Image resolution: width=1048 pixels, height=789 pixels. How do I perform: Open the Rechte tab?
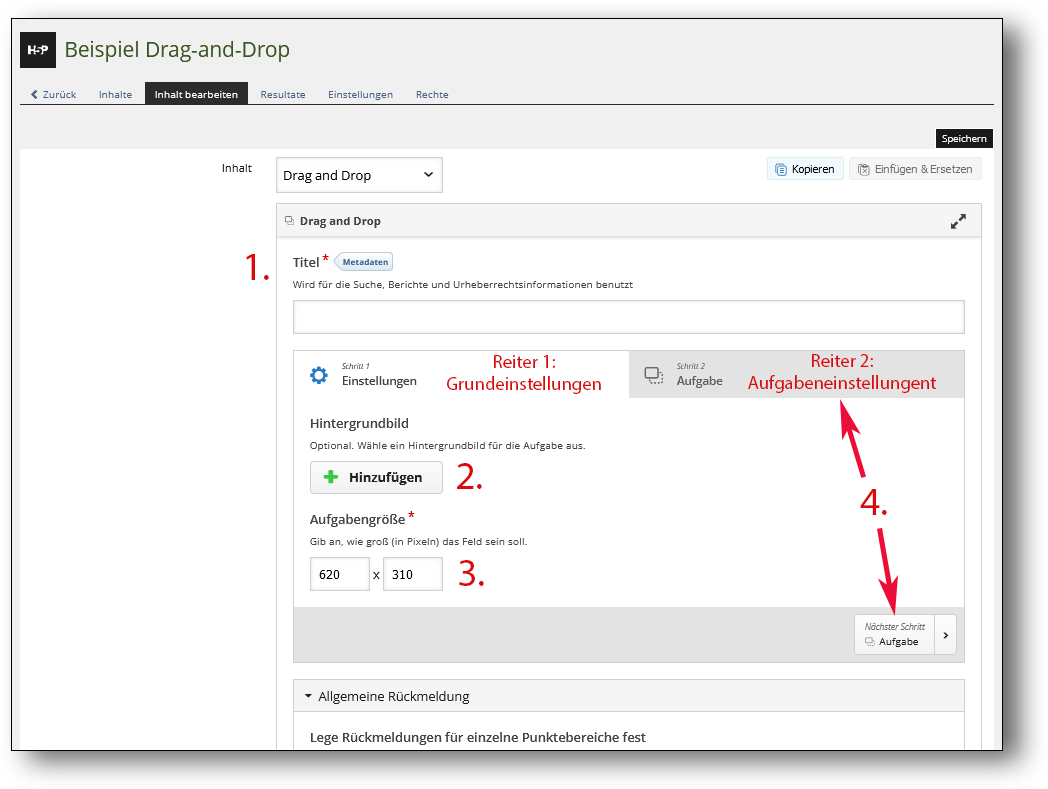432,94
